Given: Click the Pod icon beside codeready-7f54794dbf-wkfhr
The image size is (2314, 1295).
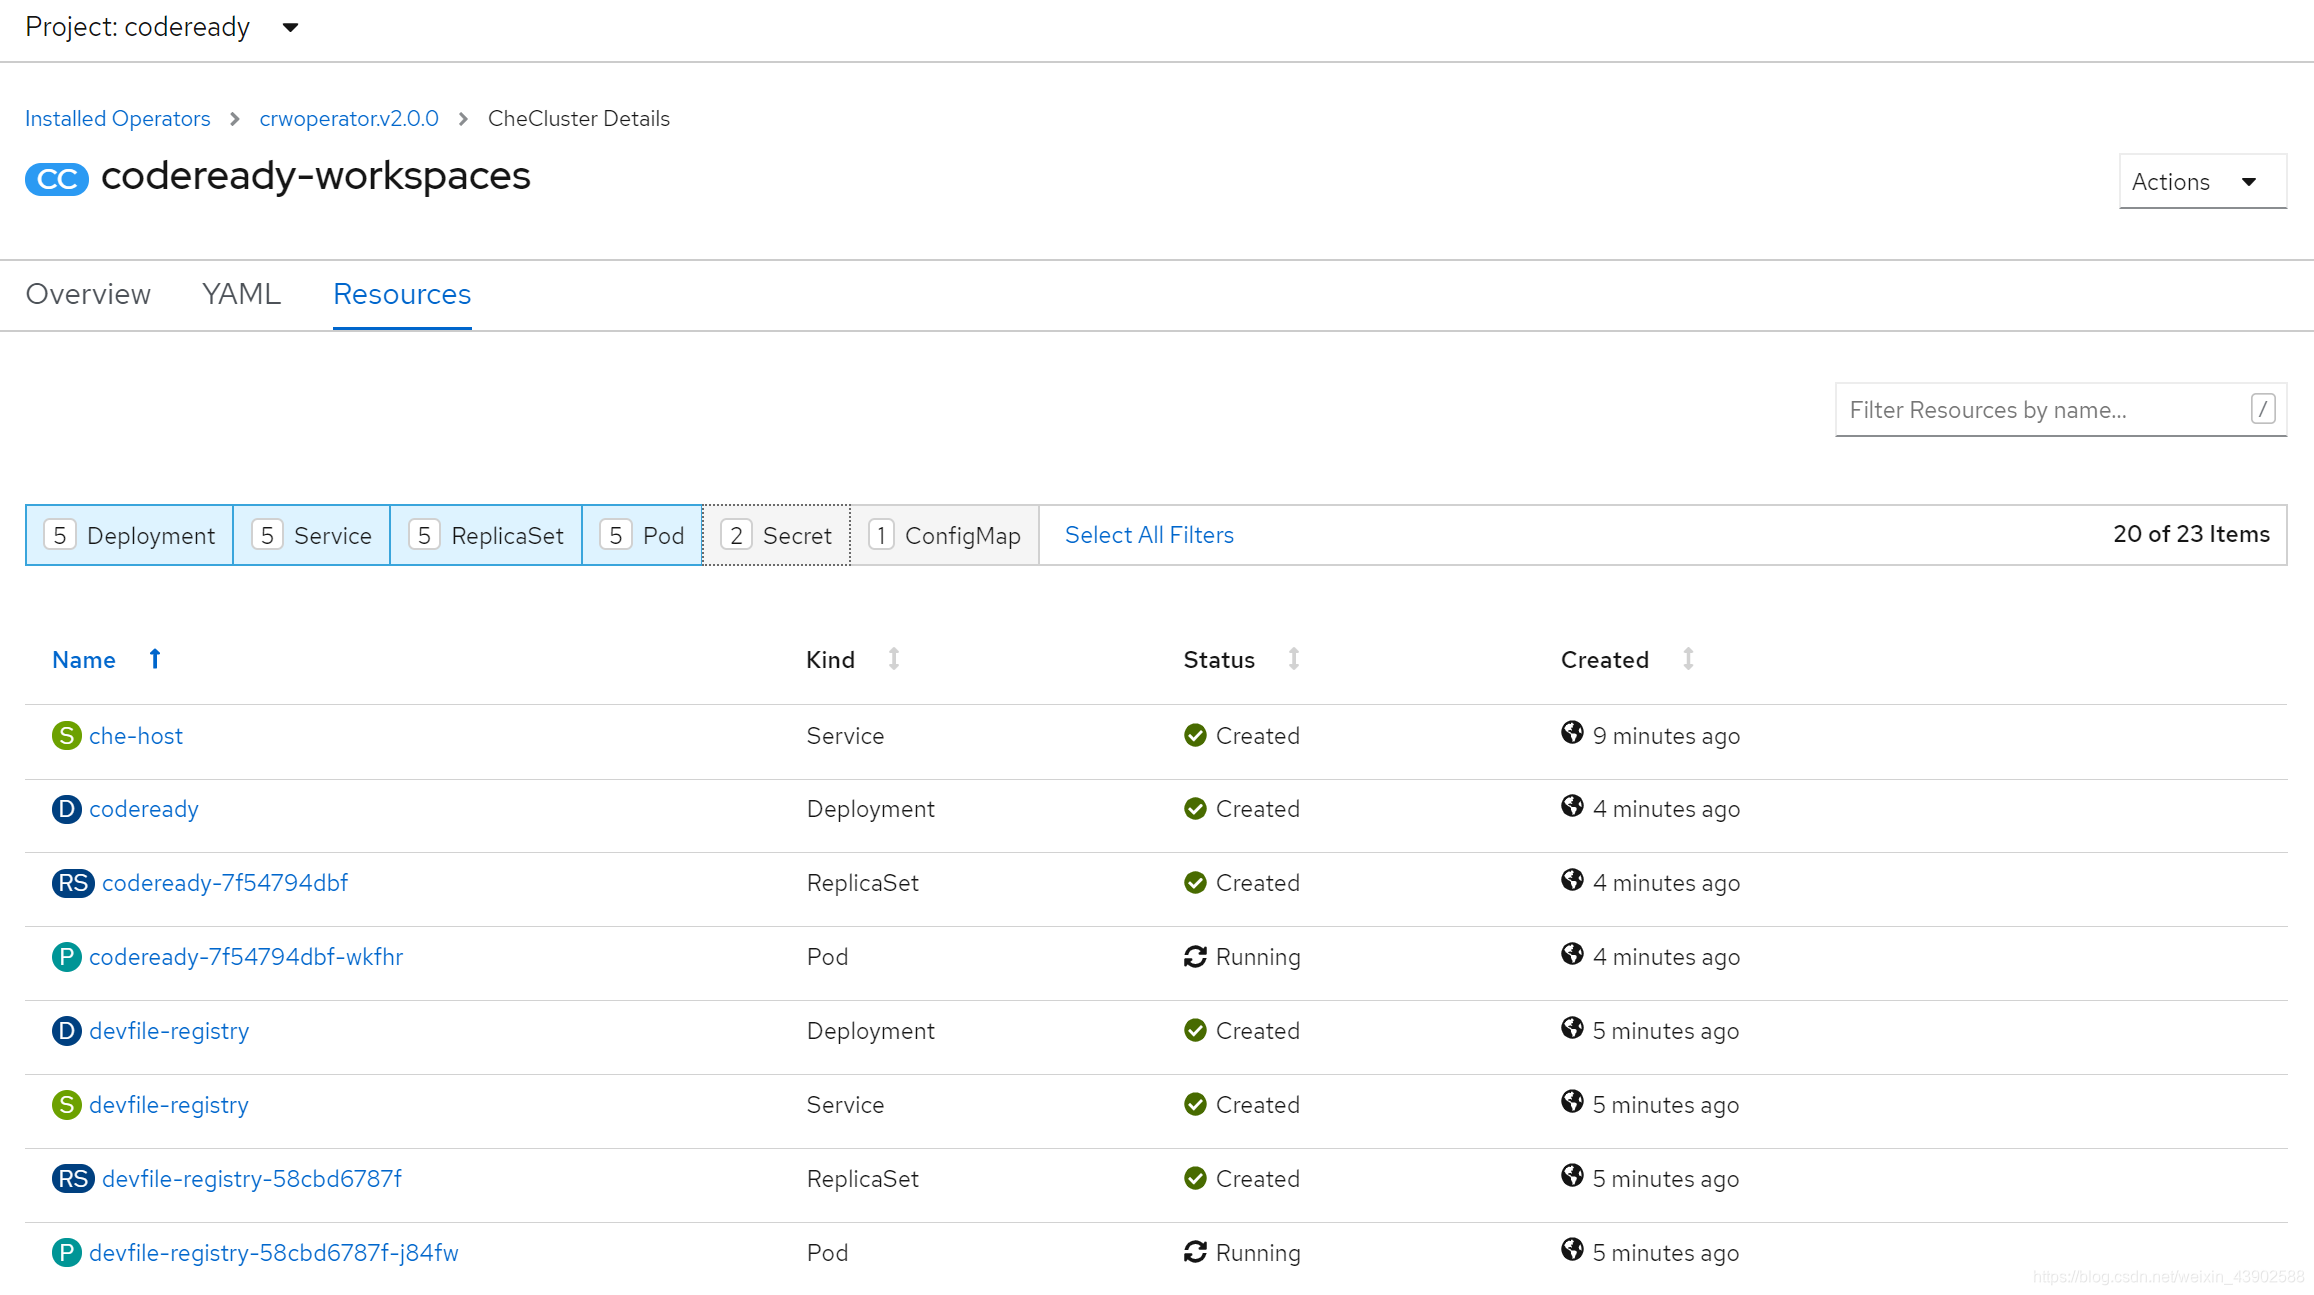Looking at the screenshot, I should (66, 957).
